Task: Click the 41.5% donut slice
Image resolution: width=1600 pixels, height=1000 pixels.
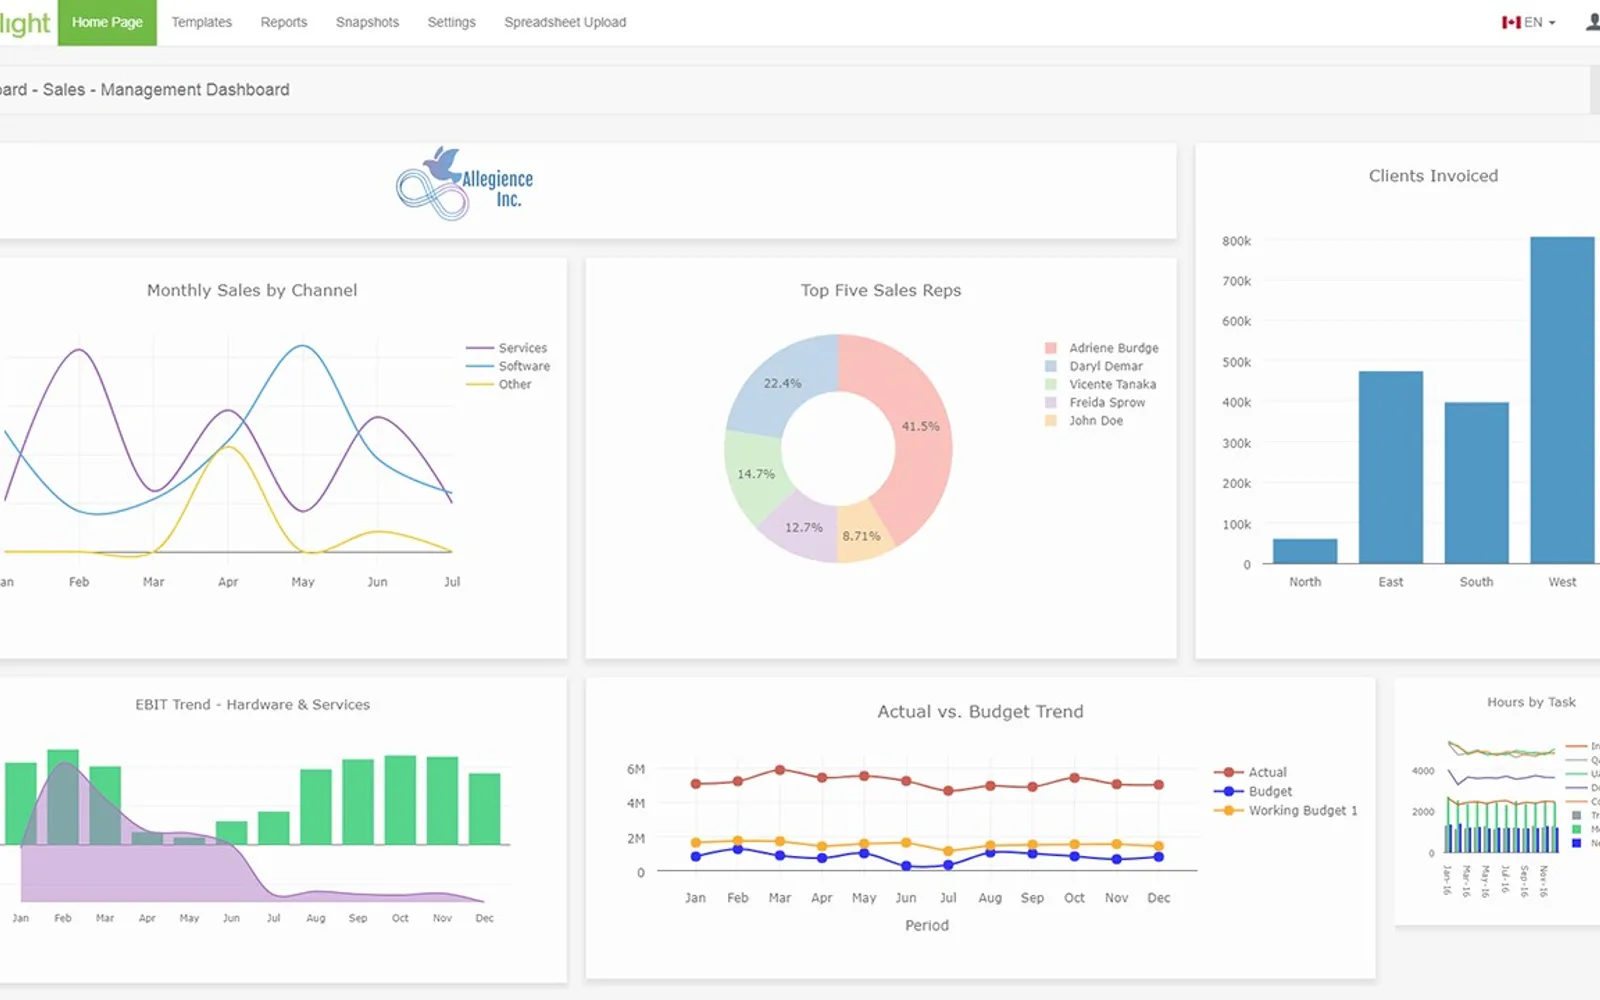Action: (x=921, y=426)
